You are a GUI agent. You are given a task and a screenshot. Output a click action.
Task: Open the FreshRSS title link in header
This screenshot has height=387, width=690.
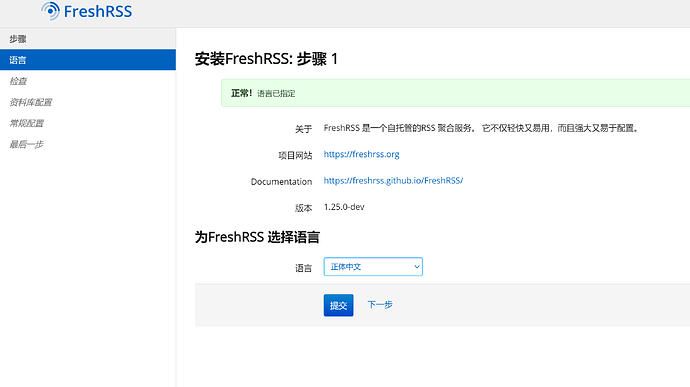tap(98, 11)
